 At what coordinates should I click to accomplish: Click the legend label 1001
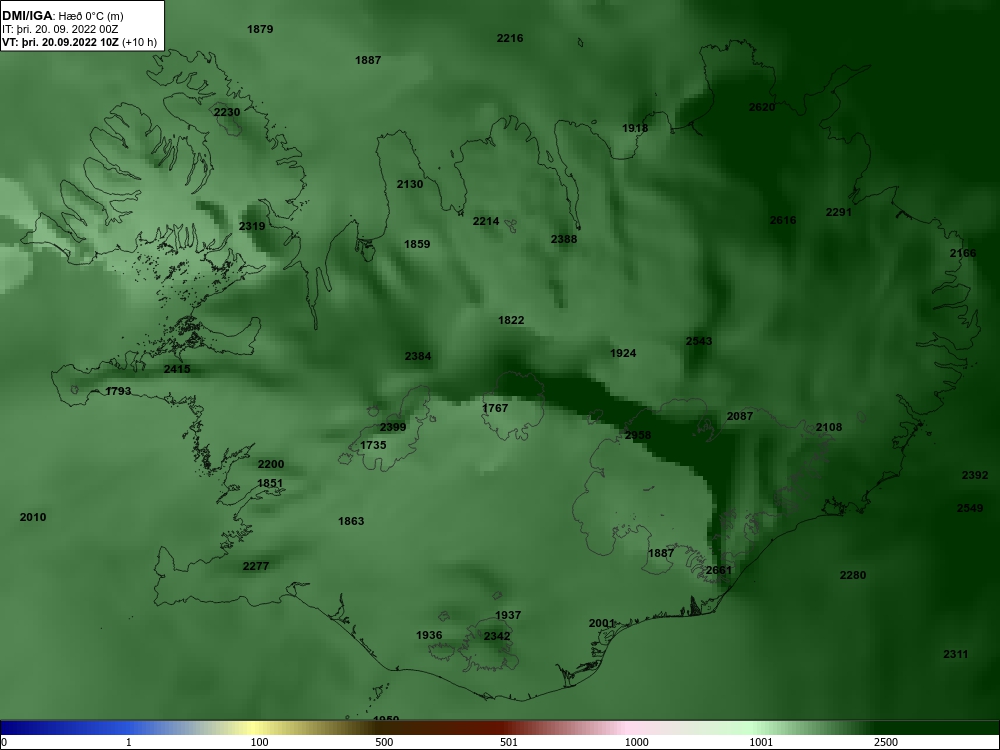click(761, 742)
